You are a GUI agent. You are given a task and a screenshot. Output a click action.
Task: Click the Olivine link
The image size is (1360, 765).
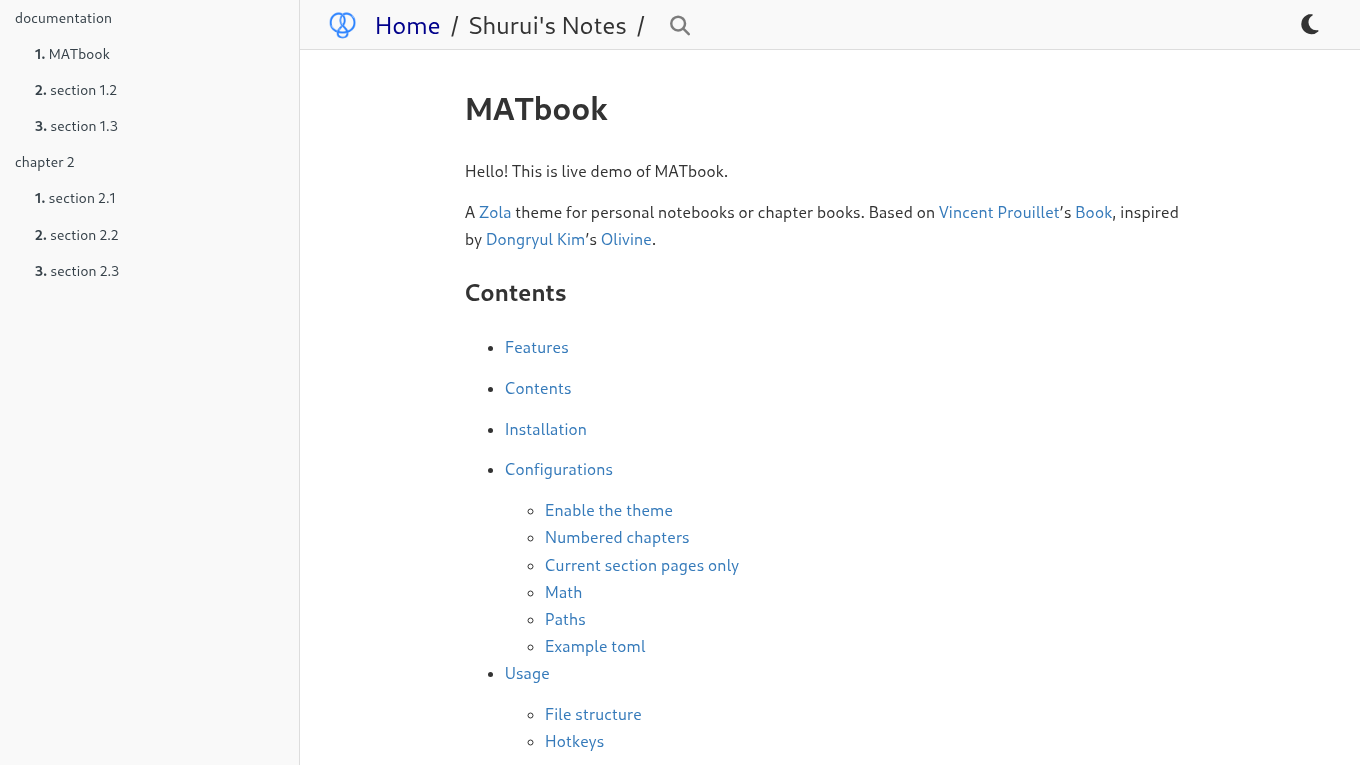coord(626,239)
